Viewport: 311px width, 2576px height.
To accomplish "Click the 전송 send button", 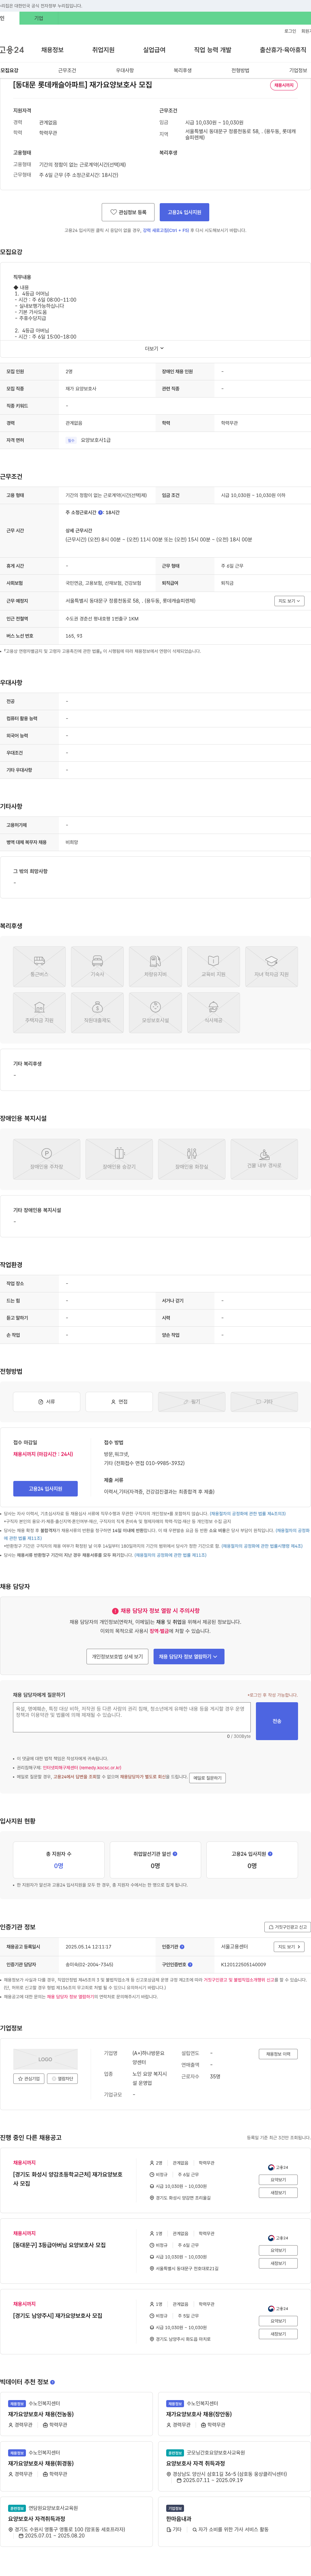I will click(x=277, y=1721).
